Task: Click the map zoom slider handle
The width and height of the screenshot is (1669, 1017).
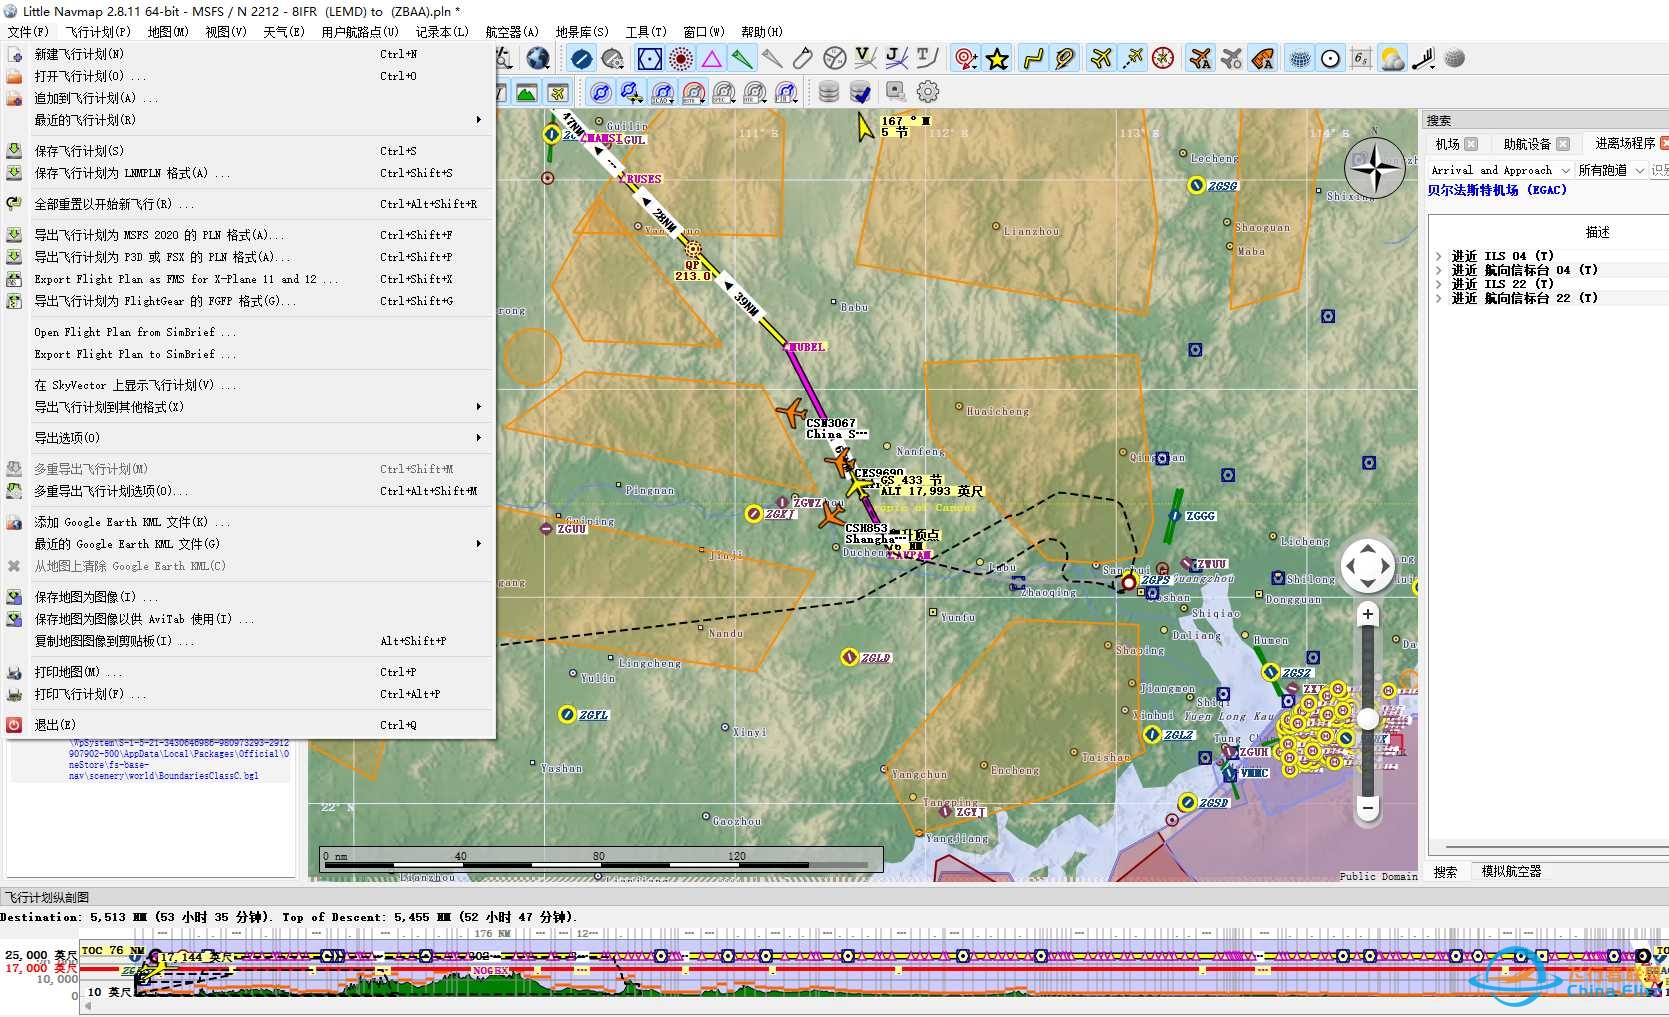Action: [x=1368, y=719]
